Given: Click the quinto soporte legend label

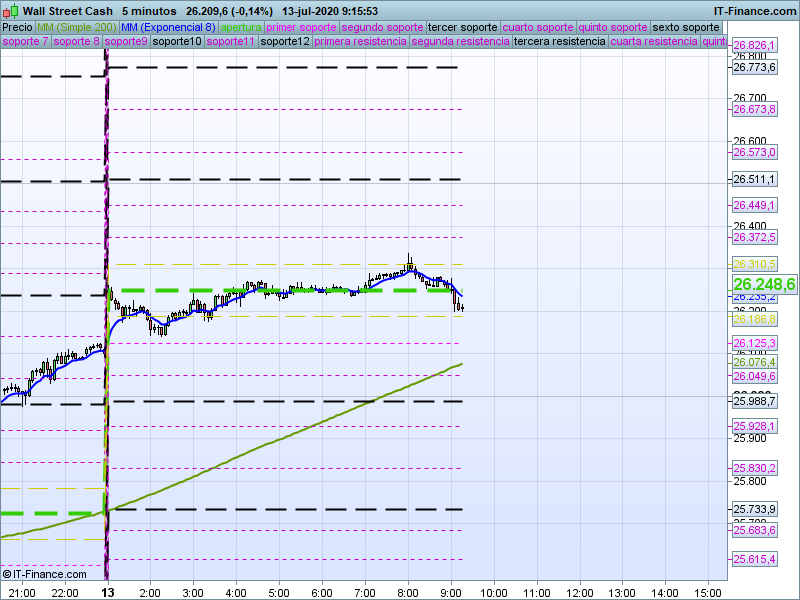Looking at the screenshot, I should tap(613, 27).
